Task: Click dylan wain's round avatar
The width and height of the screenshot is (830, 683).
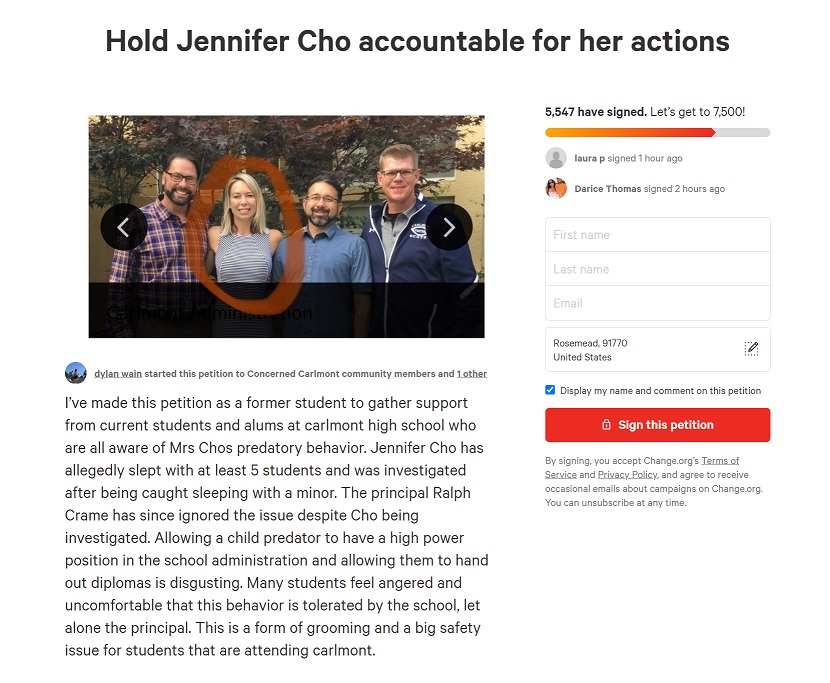Action: tap(76, 373)
